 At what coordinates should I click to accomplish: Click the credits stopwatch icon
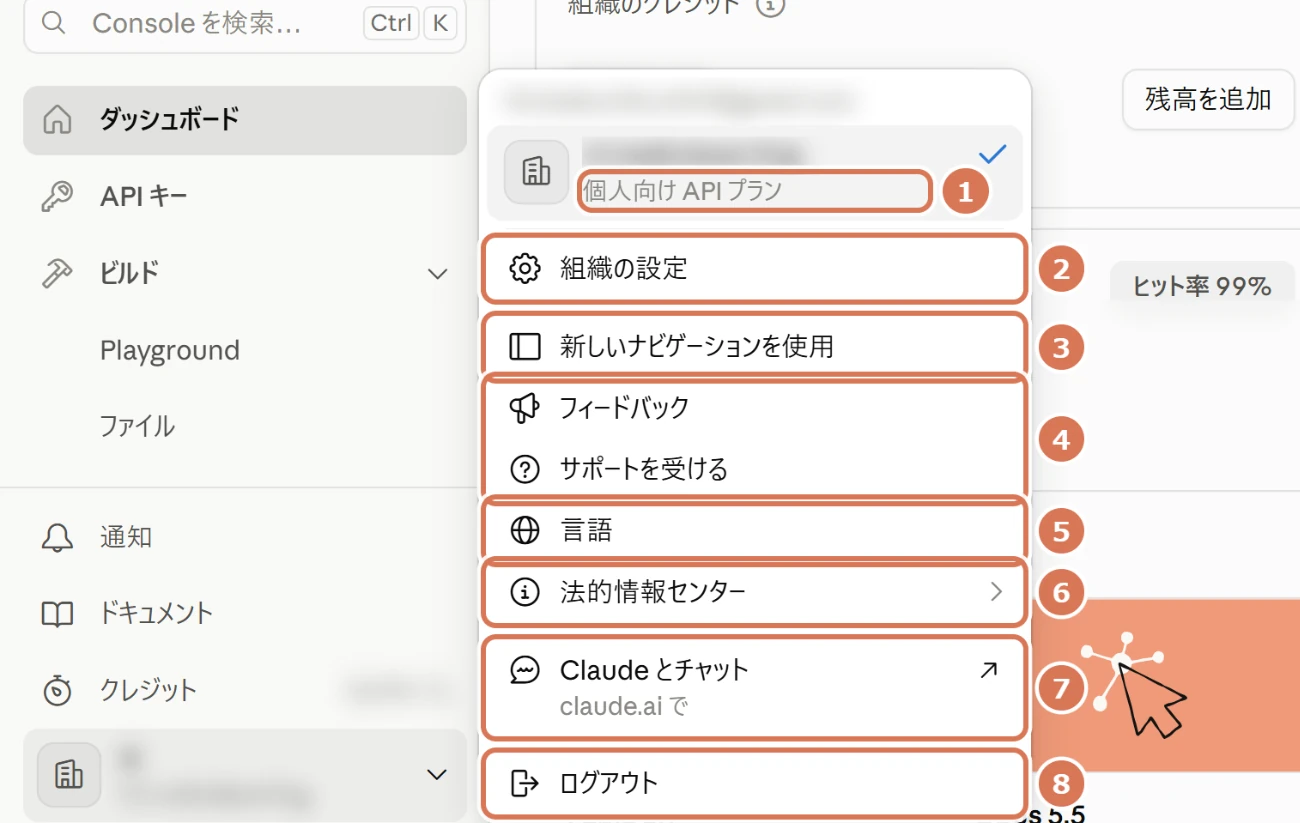57,690
